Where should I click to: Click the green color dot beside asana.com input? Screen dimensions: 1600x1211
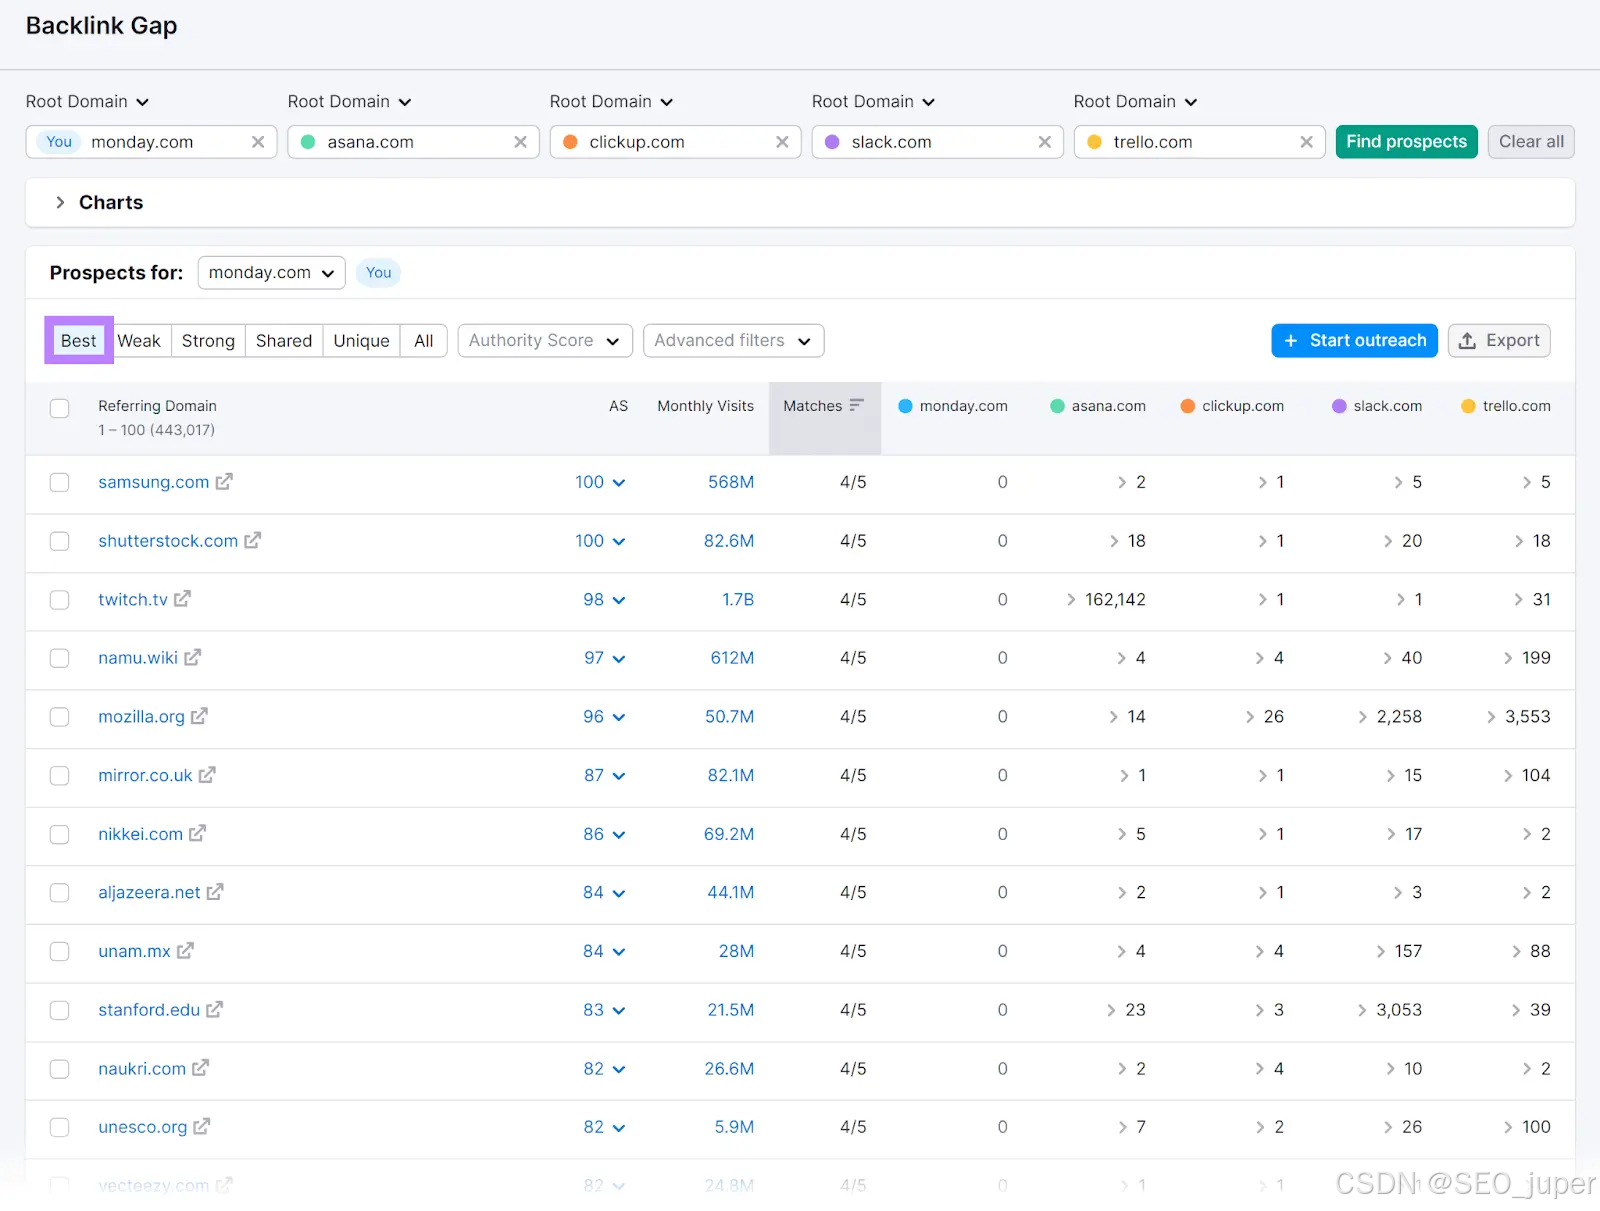pos(308,142)
